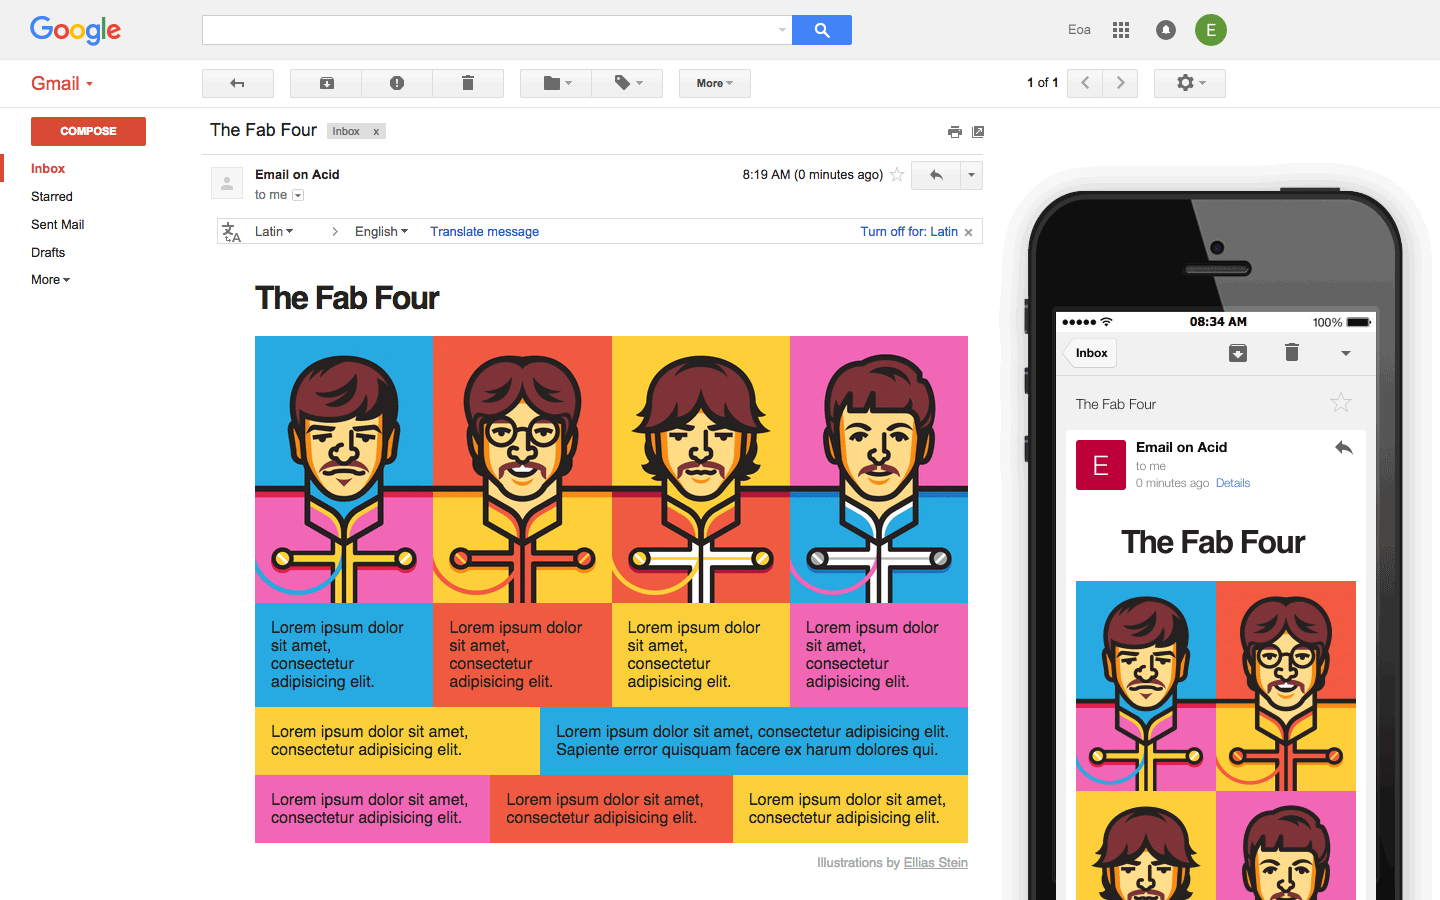Show search options dropdown arrow

[x=782, y=30]
